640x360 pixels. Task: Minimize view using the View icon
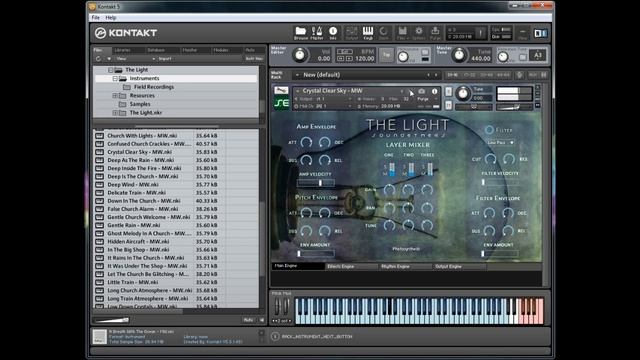[x=522, y=33]
